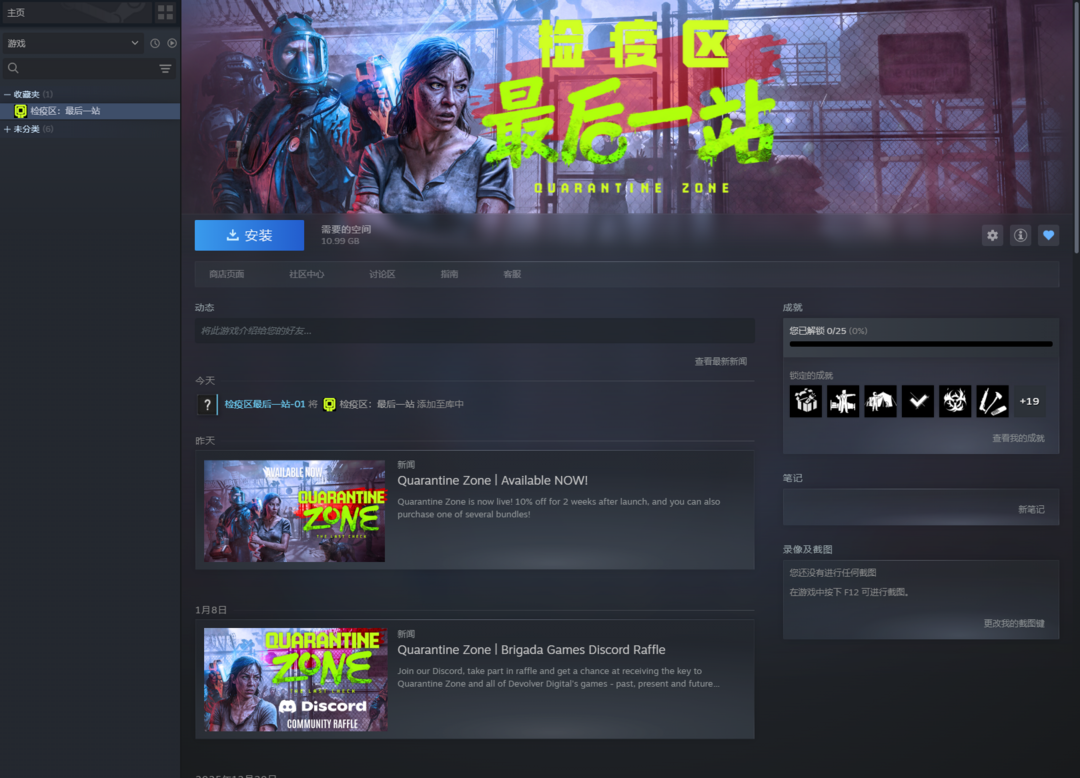This screenshot has width=1080, height=778.
Task: Open the 社区中心 tab
Action: click(307, 274)
